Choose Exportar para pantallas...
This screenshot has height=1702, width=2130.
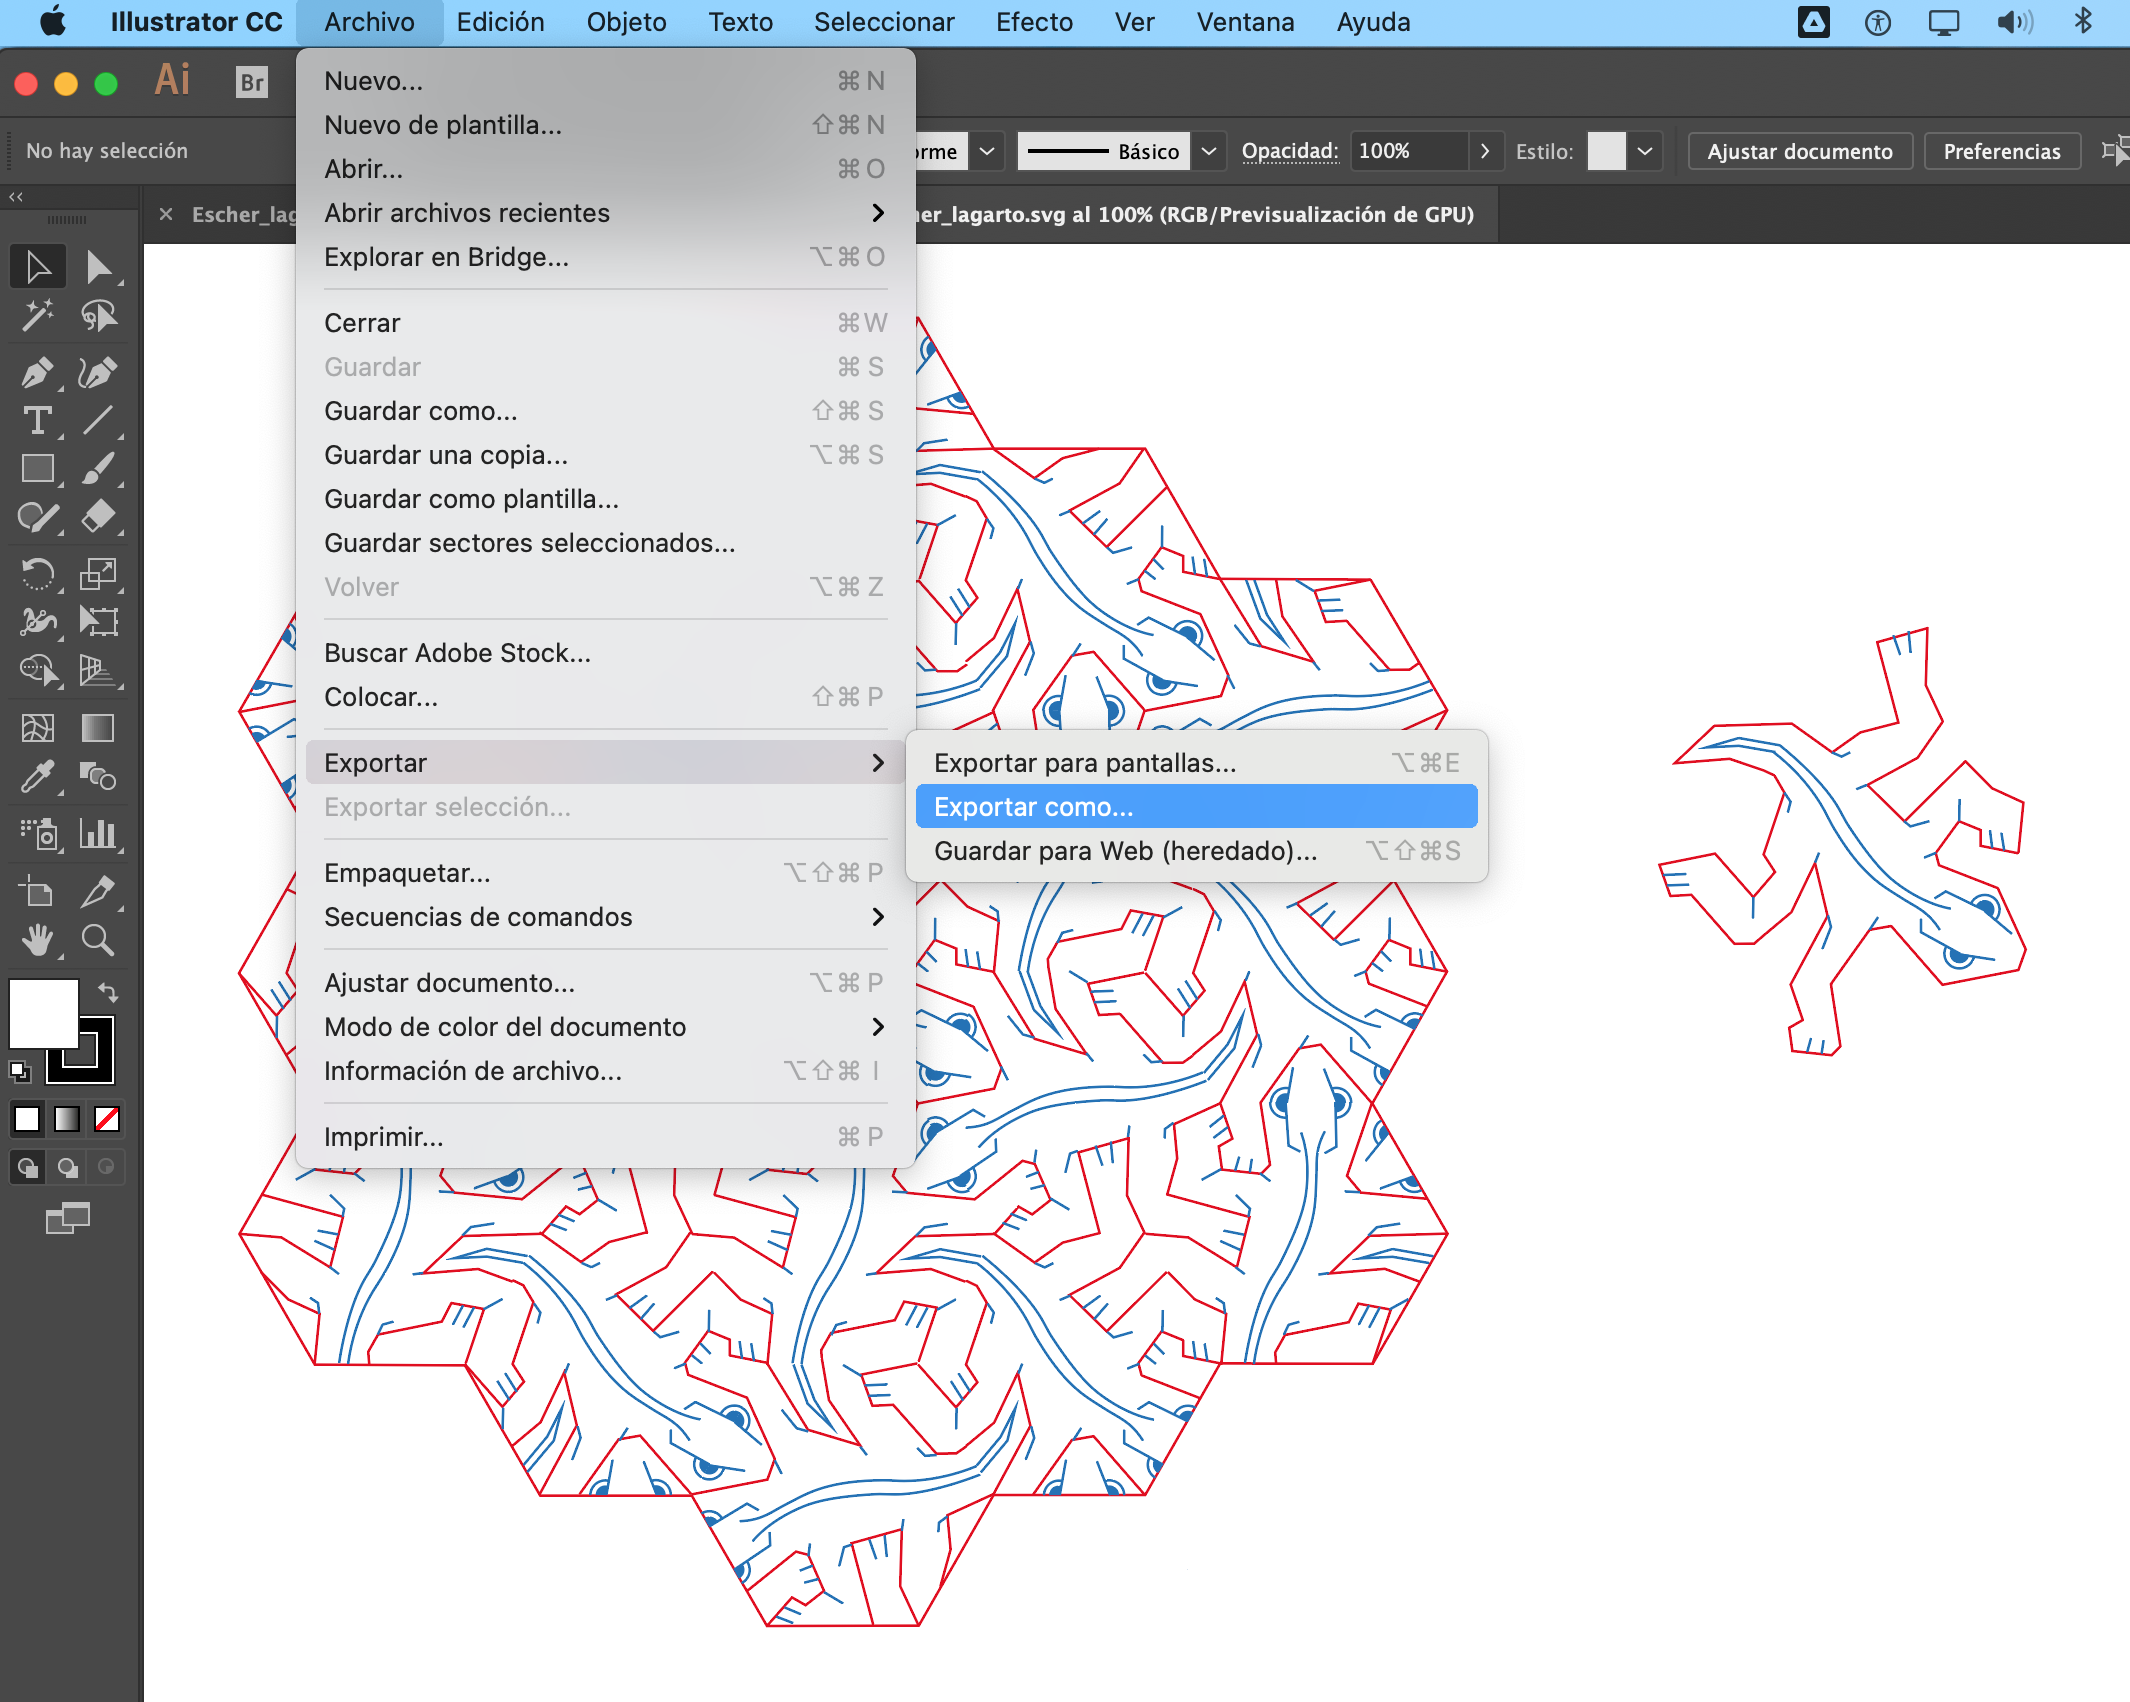pos(1196,763)
